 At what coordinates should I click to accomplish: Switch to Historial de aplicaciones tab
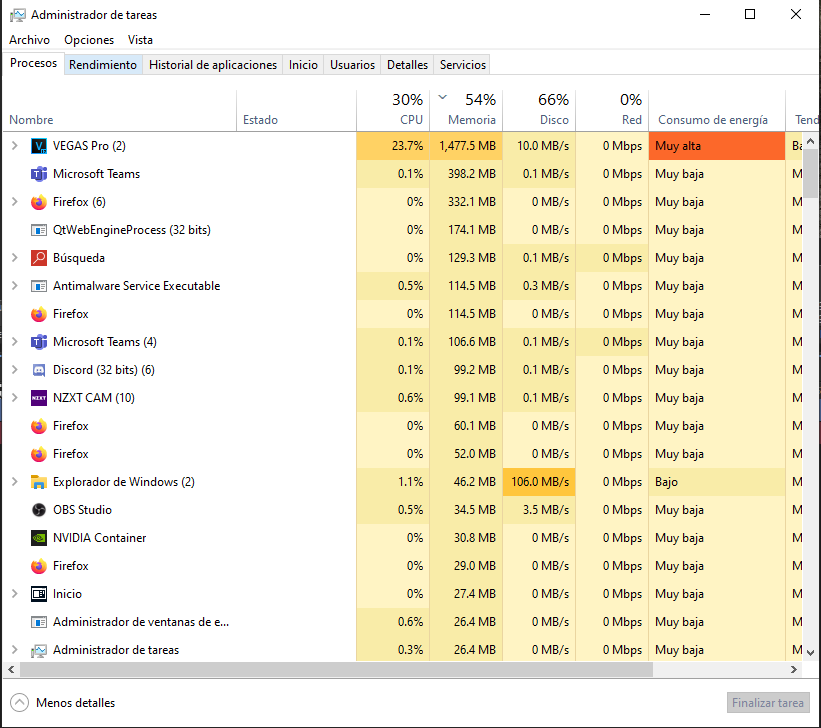coord(213,65)
